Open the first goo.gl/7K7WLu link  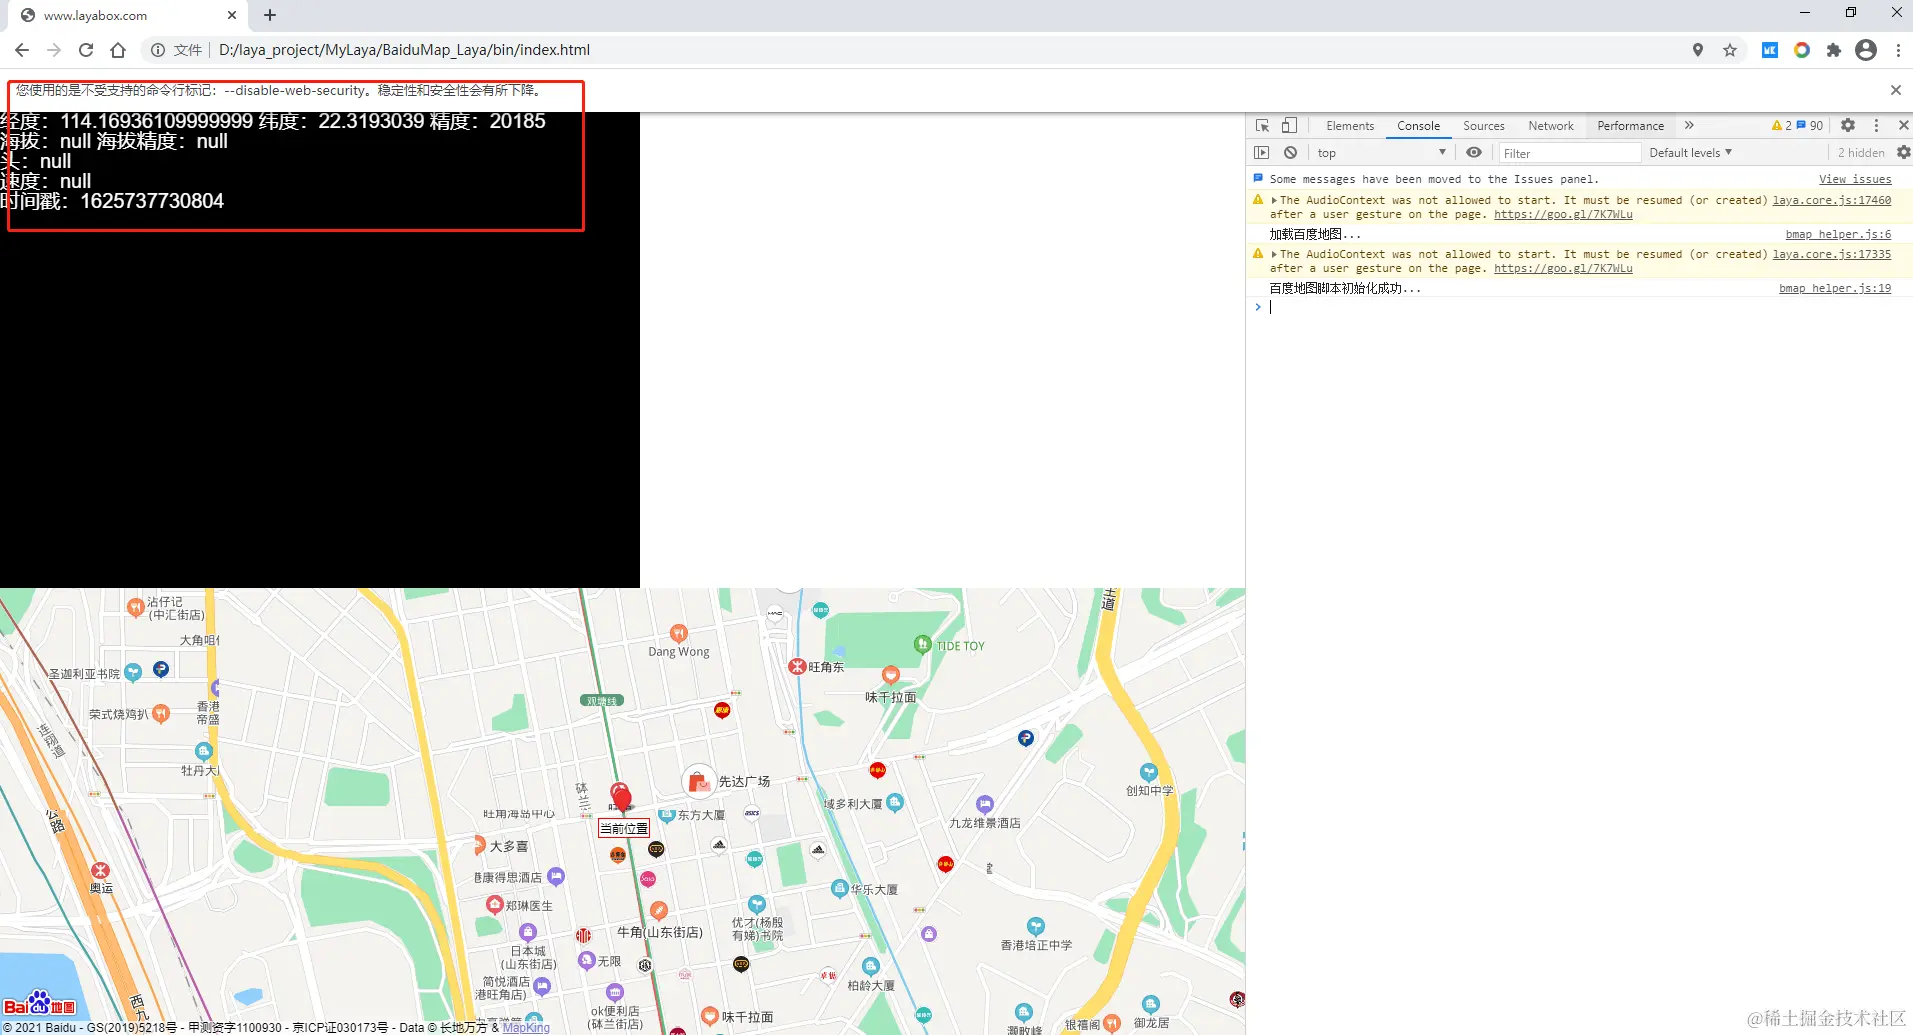[1563, 214]
